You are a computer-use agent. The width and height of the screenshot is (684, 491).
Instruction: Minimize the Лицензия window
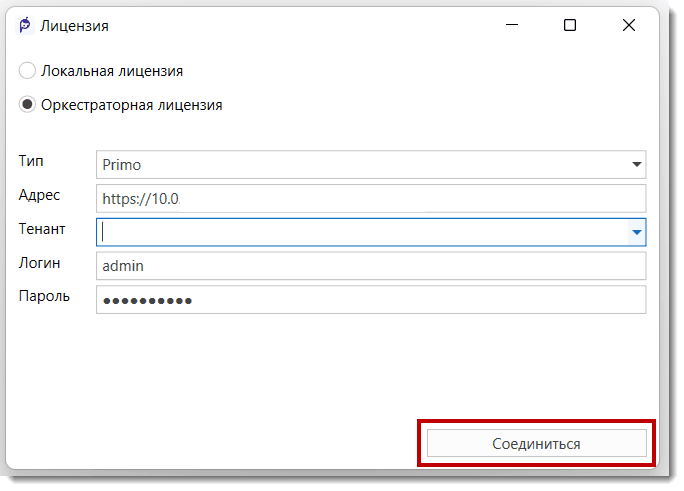click(511, 26)
